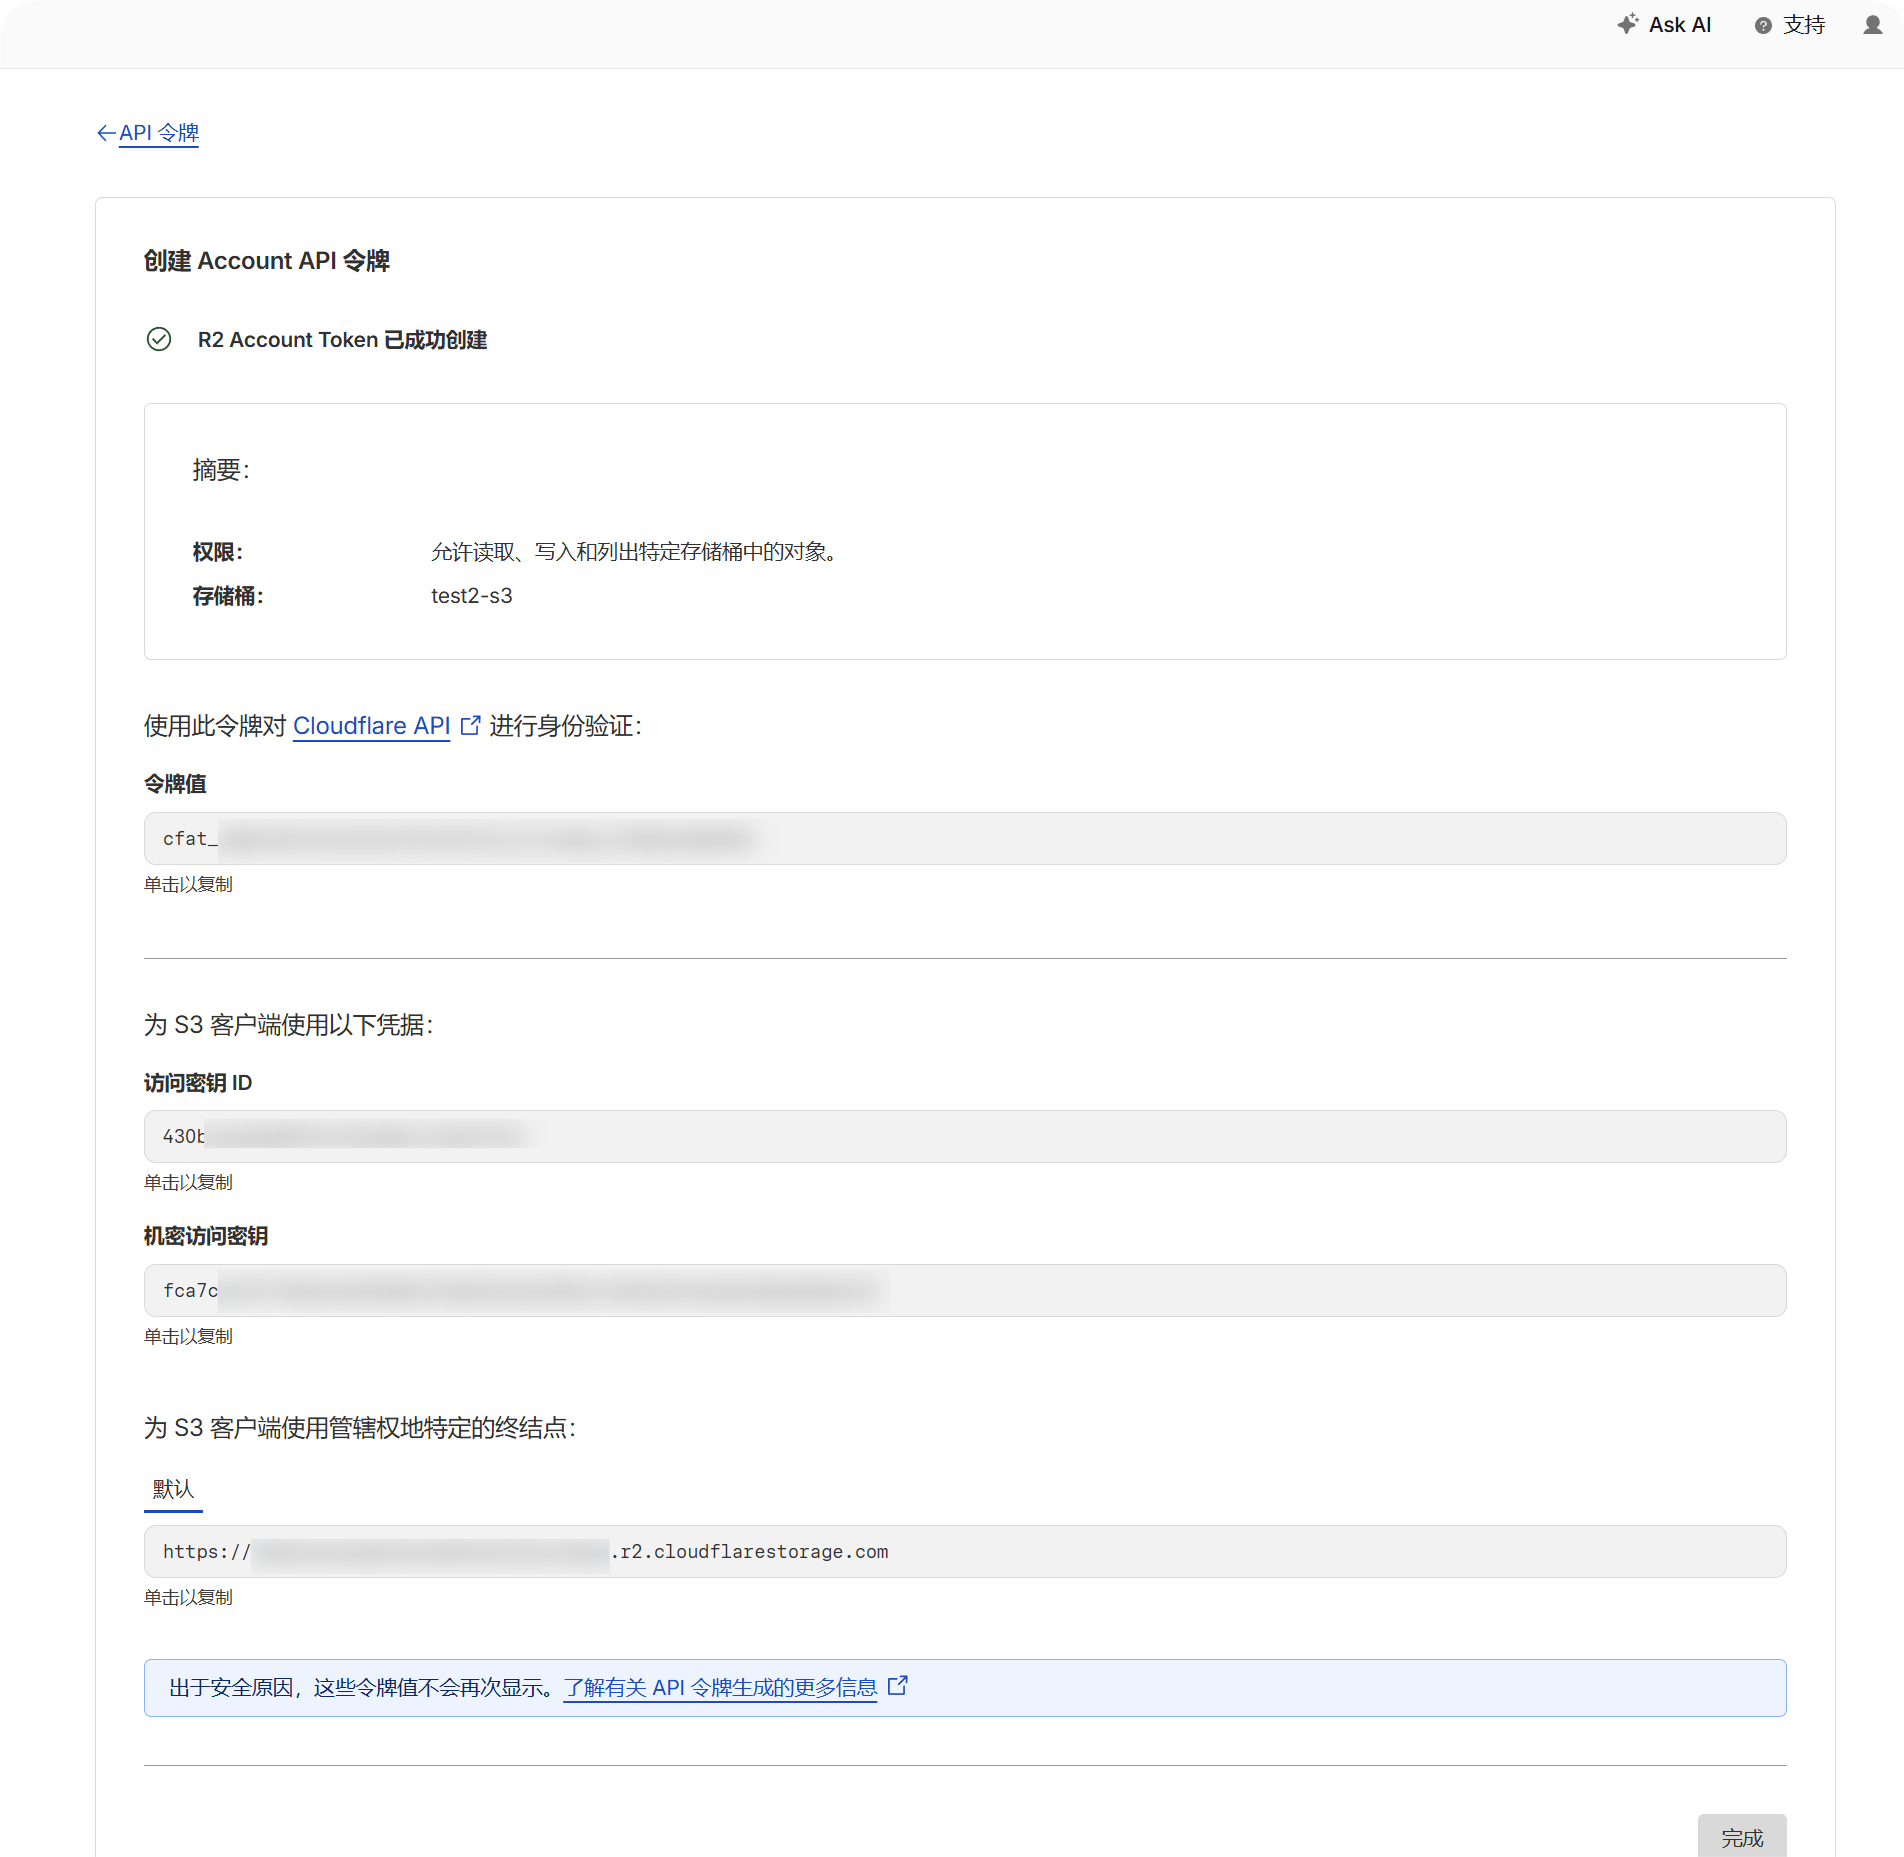Viewport: 1904px width, 1857px height.
Task: Click 单击以复制 under the endpoint URL
Action: click(188, 1598)
